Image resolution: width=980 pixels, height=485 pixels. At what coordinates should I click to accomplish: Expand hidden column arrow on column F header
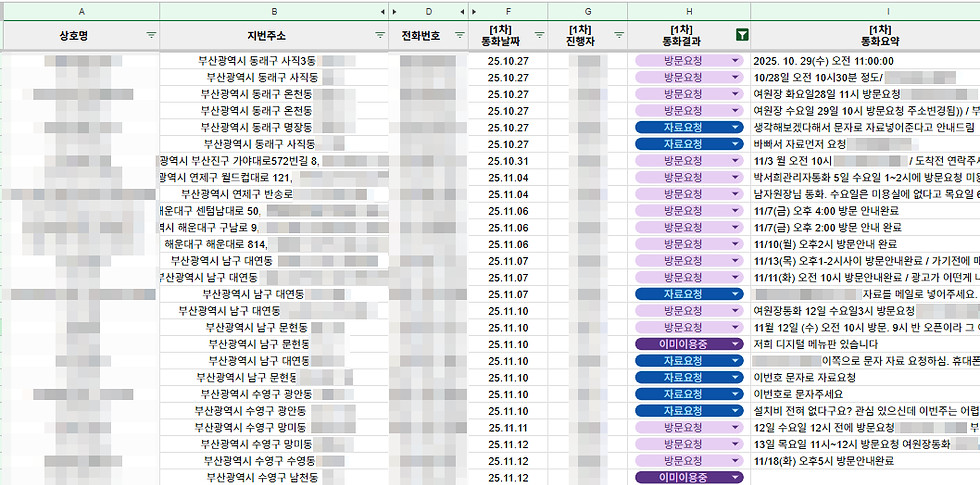tap(474, 12)
